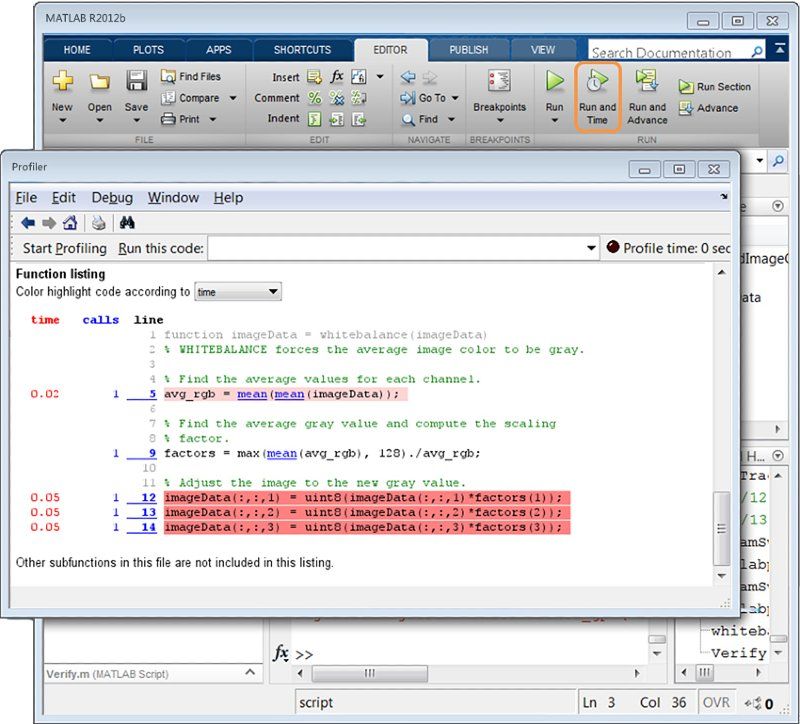Switch to the PUBLISH ribbon tab

point(469,49)
